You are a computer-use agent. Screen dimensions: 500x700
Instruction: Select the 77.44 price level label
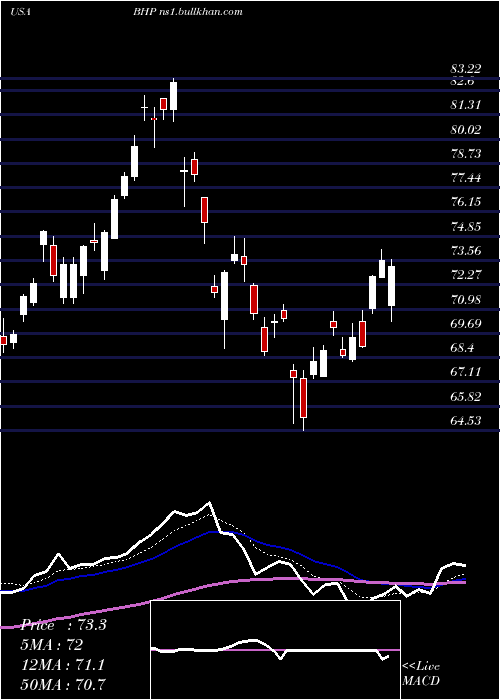(x=466, y=178)
